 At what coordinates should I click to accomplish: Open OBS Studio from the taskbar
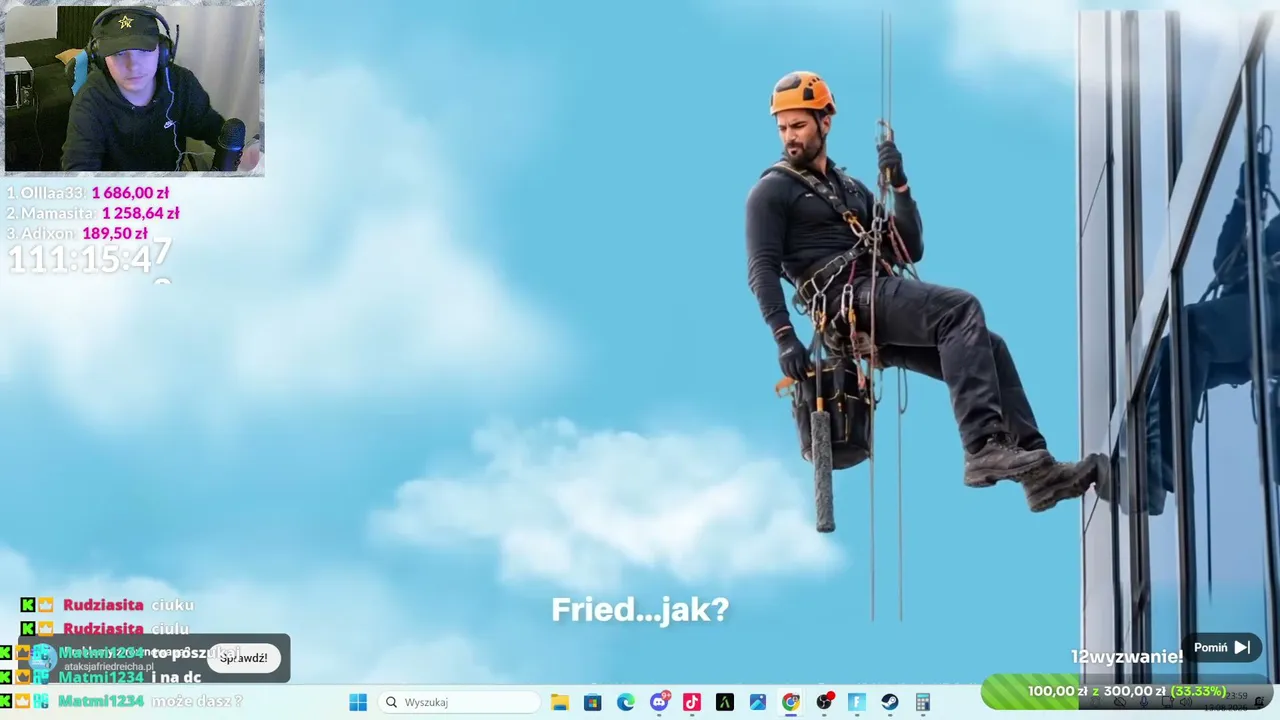click(824, 702)
